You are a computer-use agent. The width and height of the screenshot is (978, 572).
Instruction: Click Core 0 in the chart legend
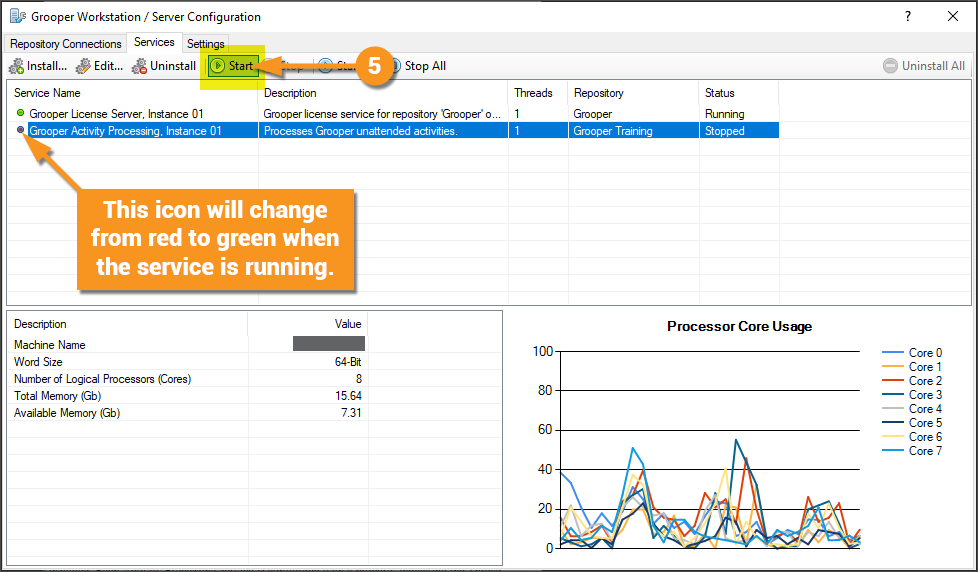(x=912, y=352)
